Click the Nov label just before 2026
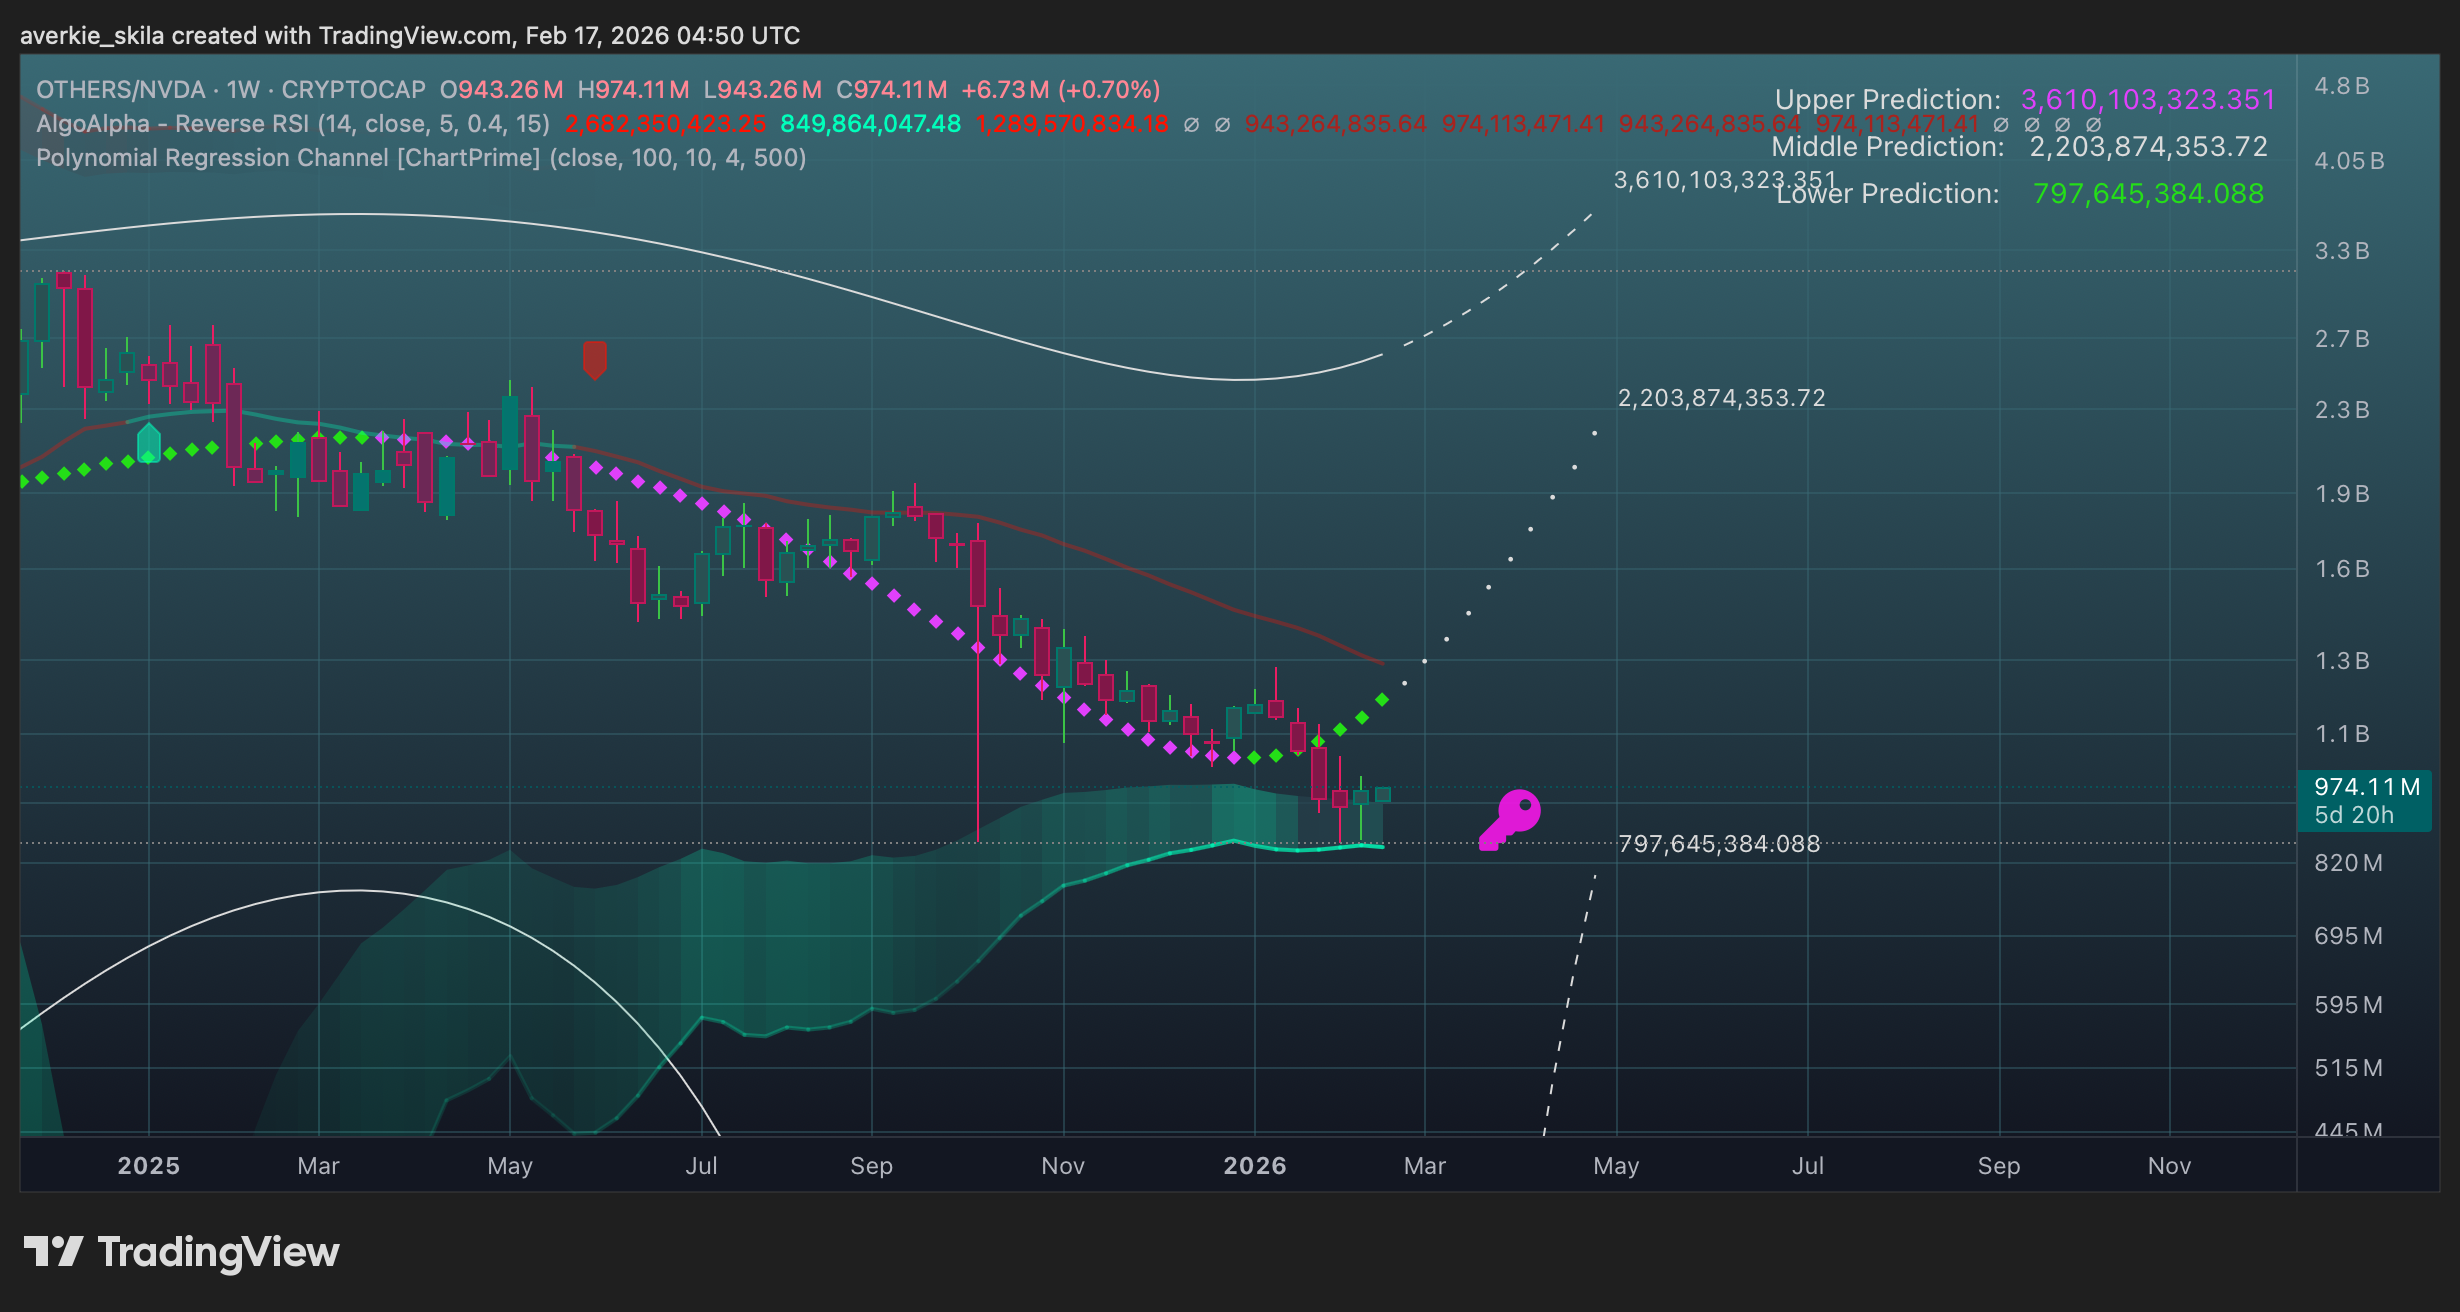This screenshot has height=1312, width=2460. [x=1063, y=1166]
